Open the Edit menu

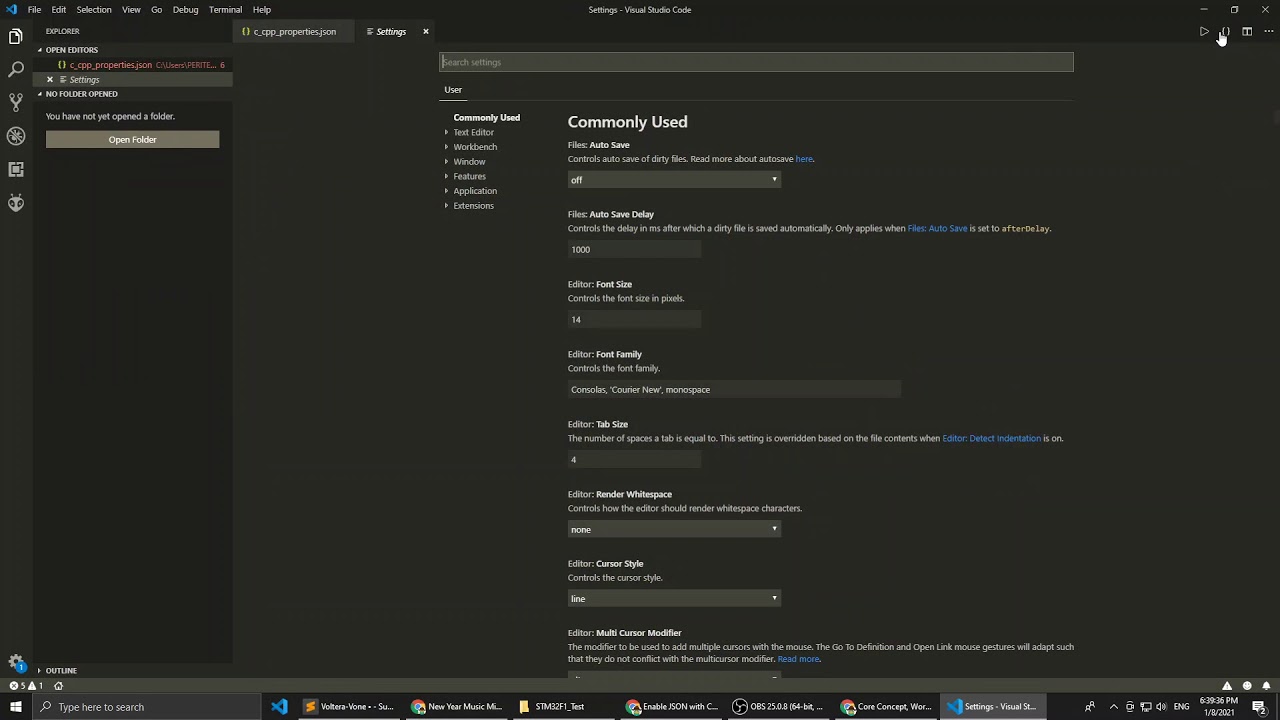(59, 10)
